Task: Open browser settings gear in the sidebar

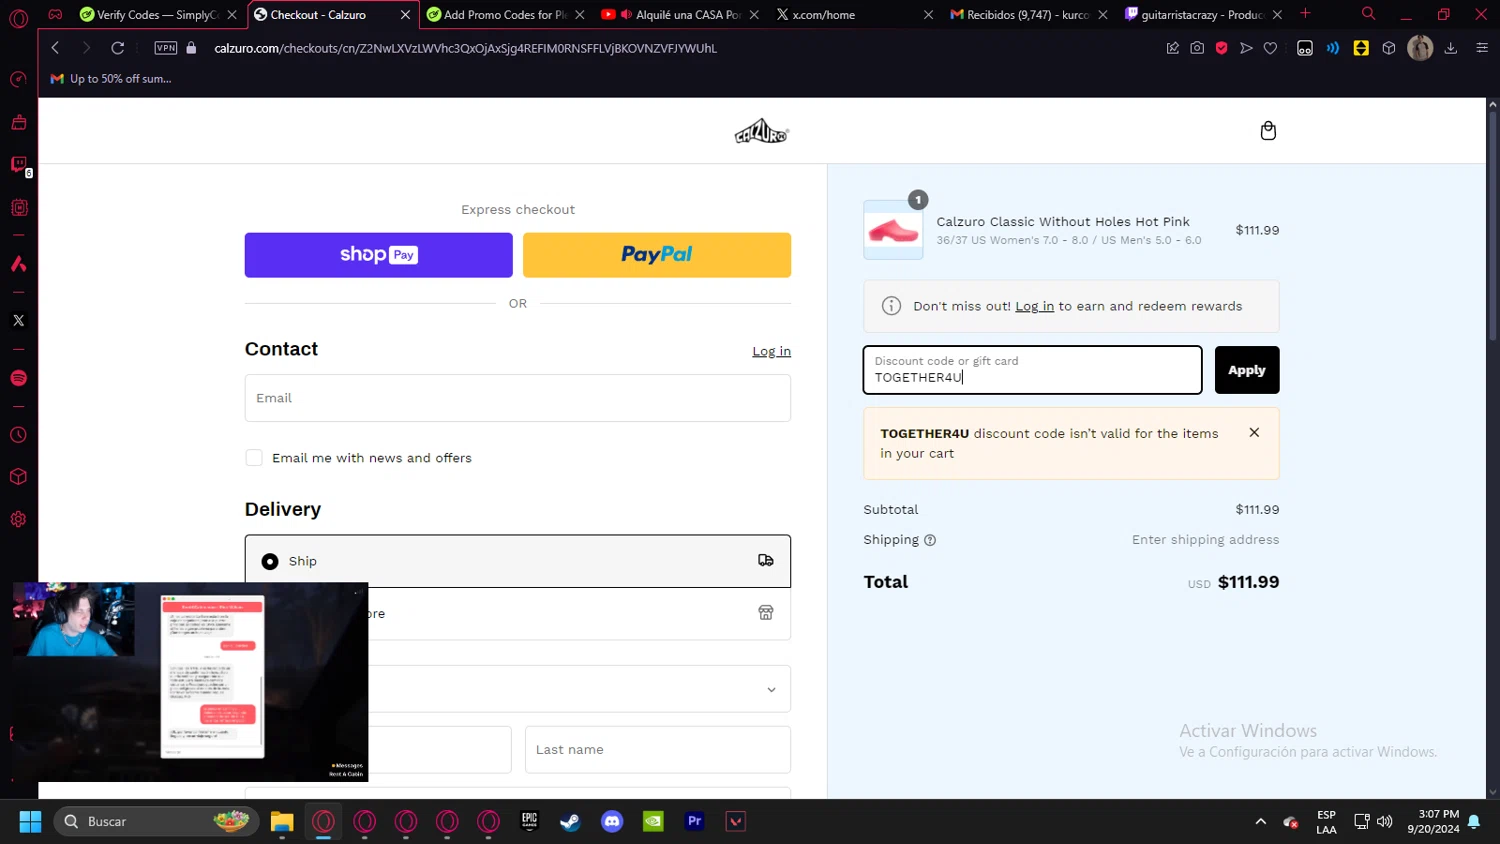Action: coord(18,519)
